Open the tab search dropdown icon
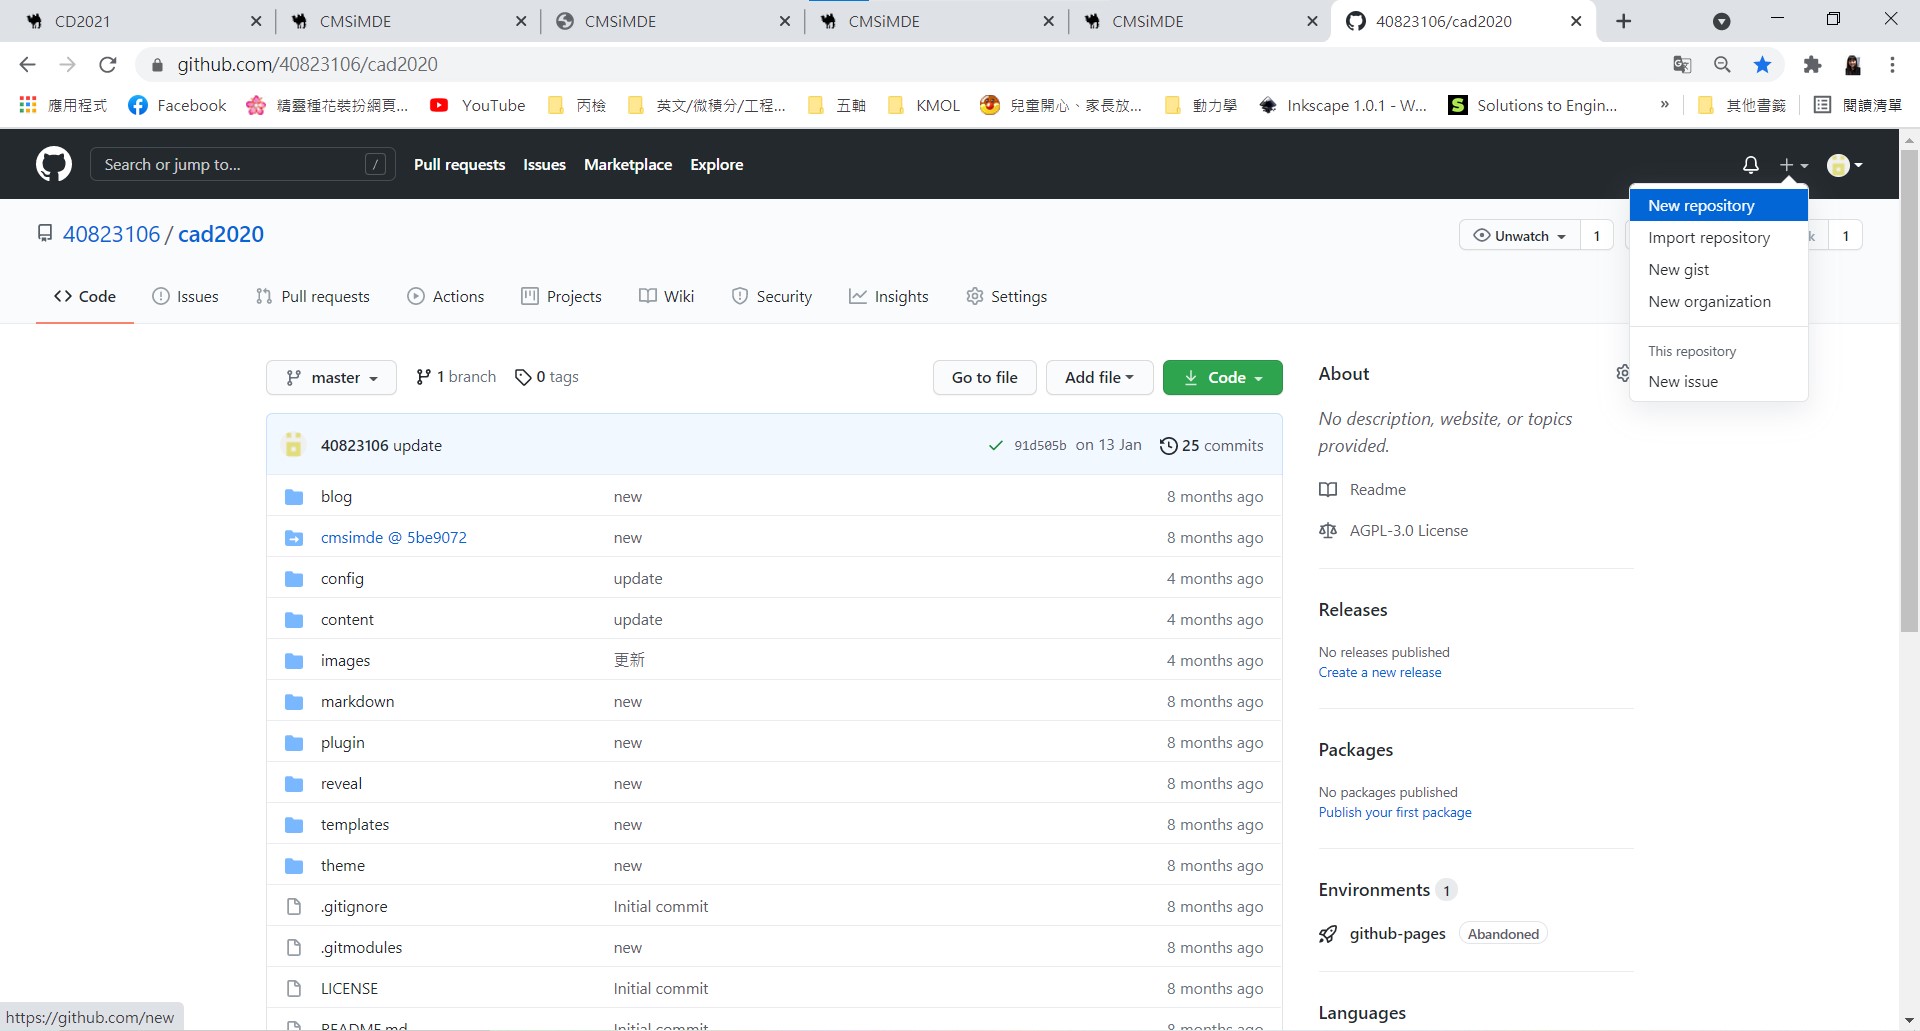The image size is (1920, 1031). [1721, 21]
